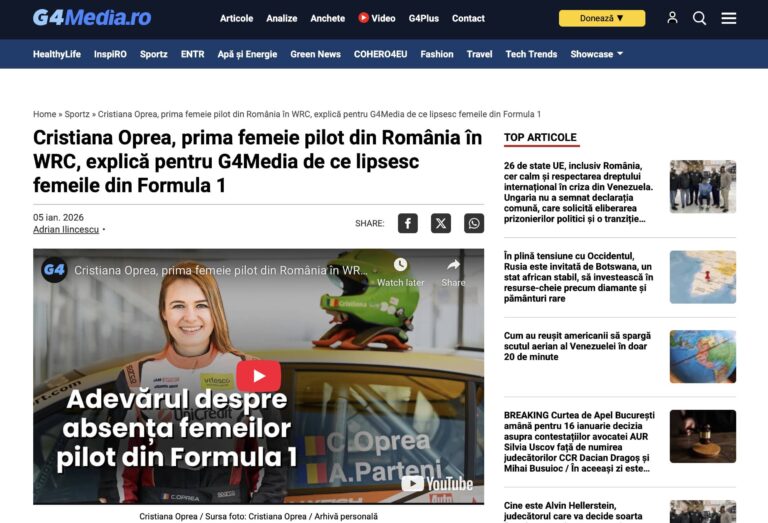
Task: Open site search magnifier icon
Action: (699, 18)
